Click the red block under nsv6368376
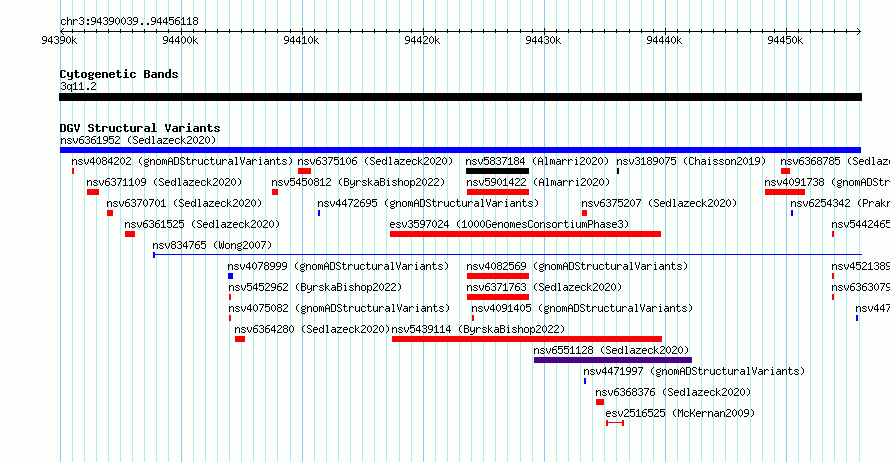This screenshot has height=462, width=890. point(600,402)
